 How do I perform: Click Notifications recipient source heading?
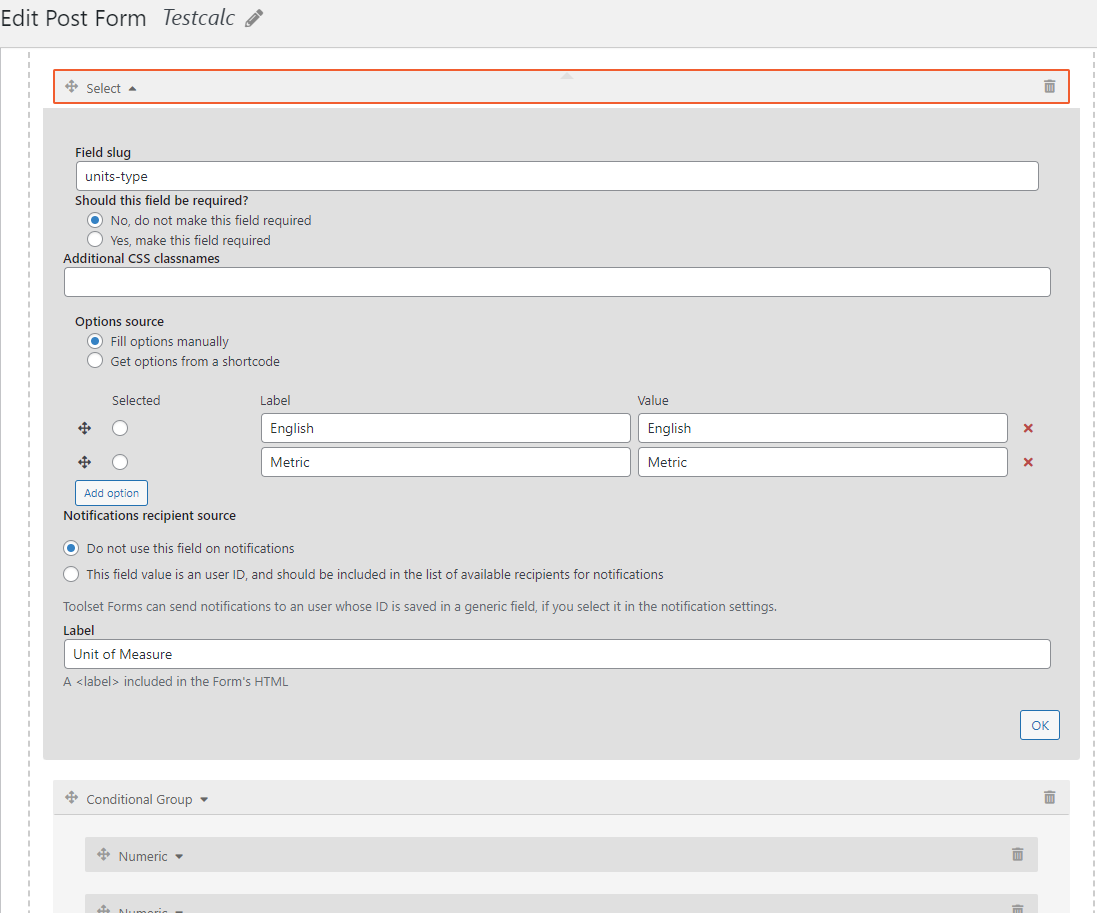click(150, 516)
